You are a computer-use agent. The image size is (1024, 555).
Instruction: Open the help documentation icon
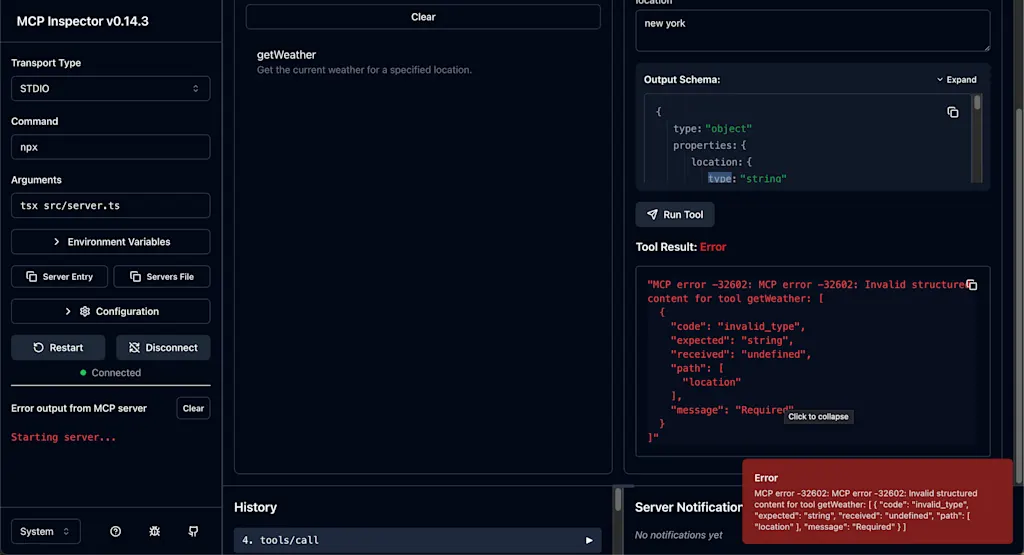[x=116, y=531]
